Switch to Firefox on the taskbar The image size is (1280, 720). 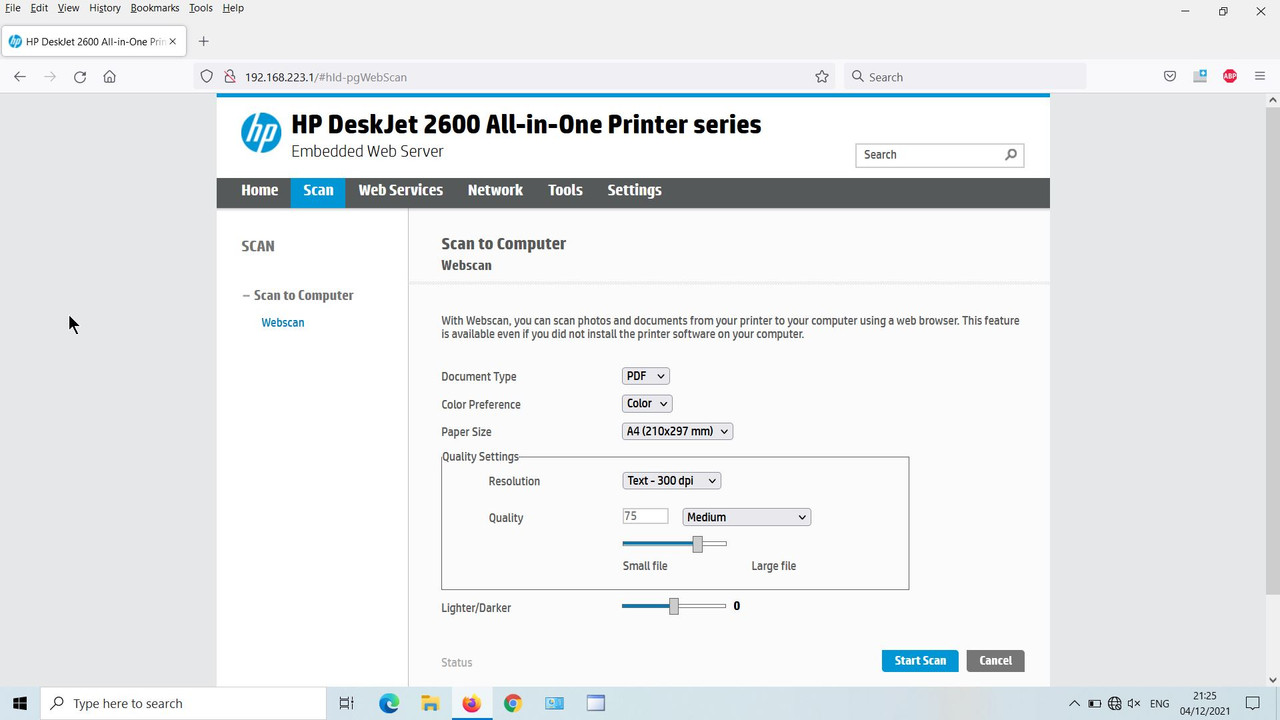tap(471, 703)
